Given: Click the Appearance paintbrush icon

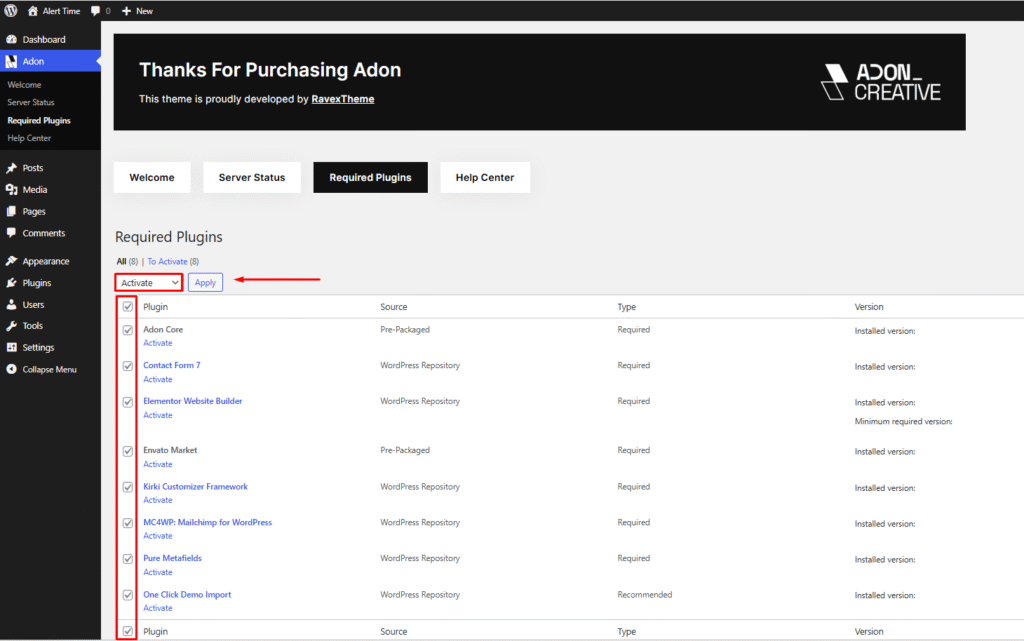Looking at the screenshot, I should (11, 261).
